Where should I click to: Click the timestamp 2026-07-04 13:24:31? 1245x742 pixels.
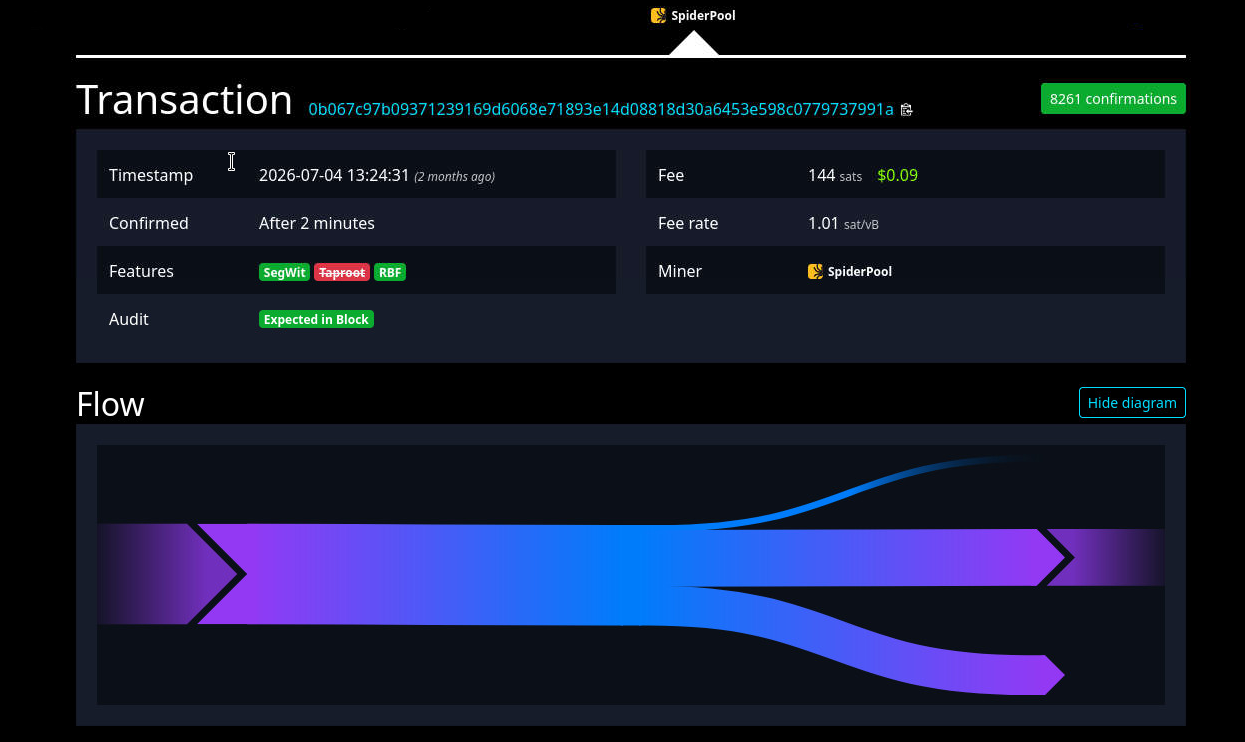334,175
